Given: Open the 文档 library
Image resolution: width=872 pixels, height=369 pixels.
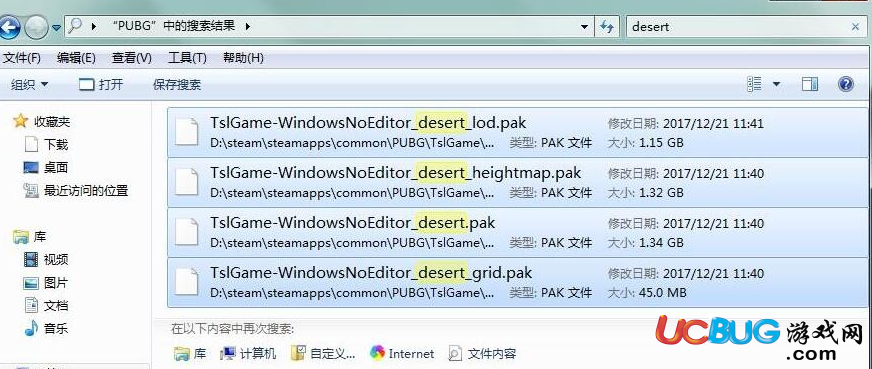Looking at the screenshot, I should pyautogui.click(x=56, y=306).
